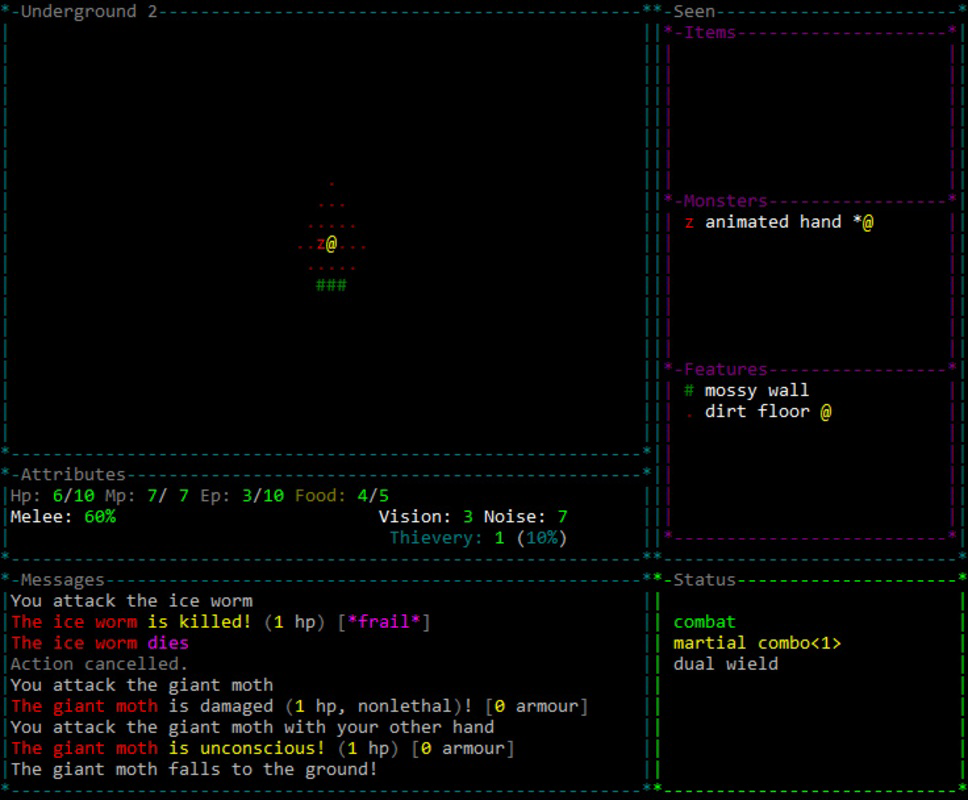Image resolution: width=968 pixels, height=800 pixels.
Task: Click the 'Messages' panel title
Action: coord(62,580)
